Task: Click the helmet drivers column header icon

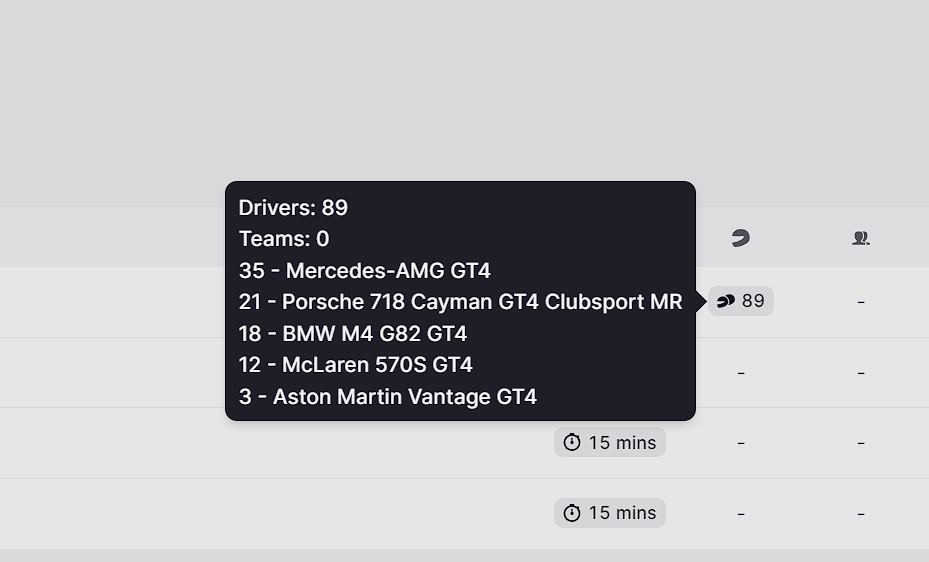Action: point(741,238)
